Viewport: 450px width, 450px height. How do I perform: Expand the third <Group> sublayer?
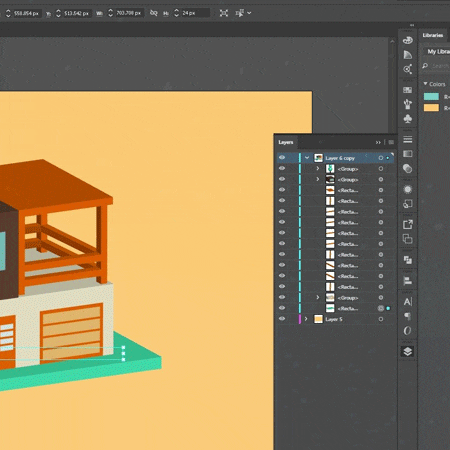(x=318, y=297)
